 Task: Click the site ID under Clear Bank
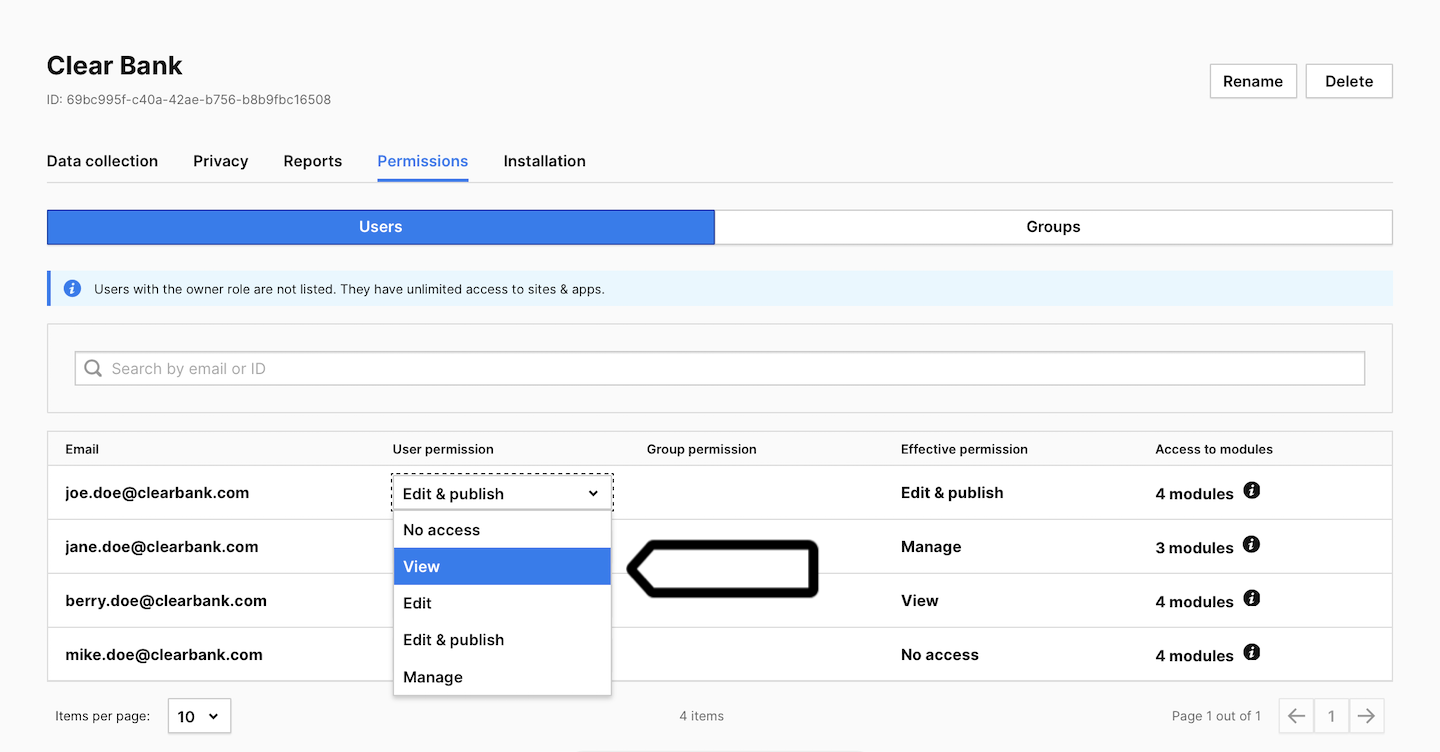189,100
